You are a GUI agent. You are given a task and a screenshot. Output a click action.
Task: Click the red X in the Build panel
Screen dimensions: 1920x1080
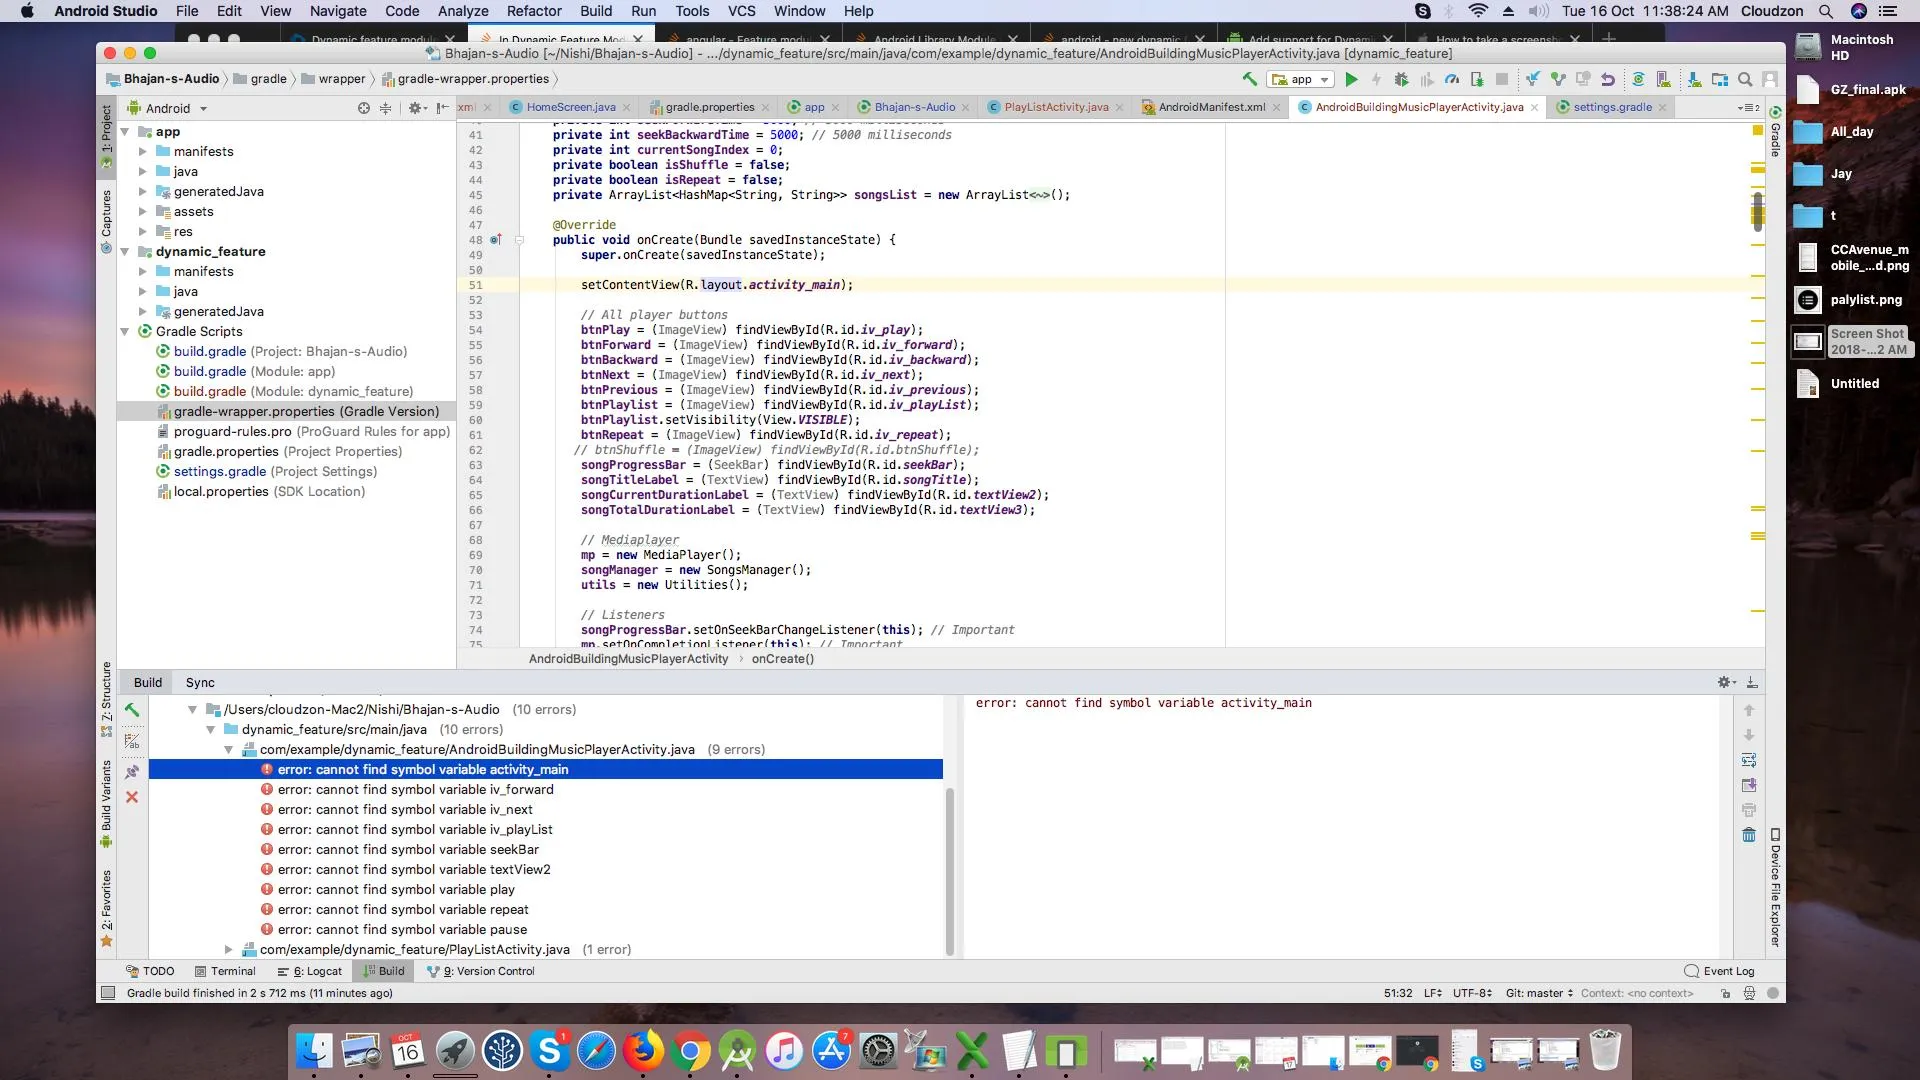coord(132,797)
